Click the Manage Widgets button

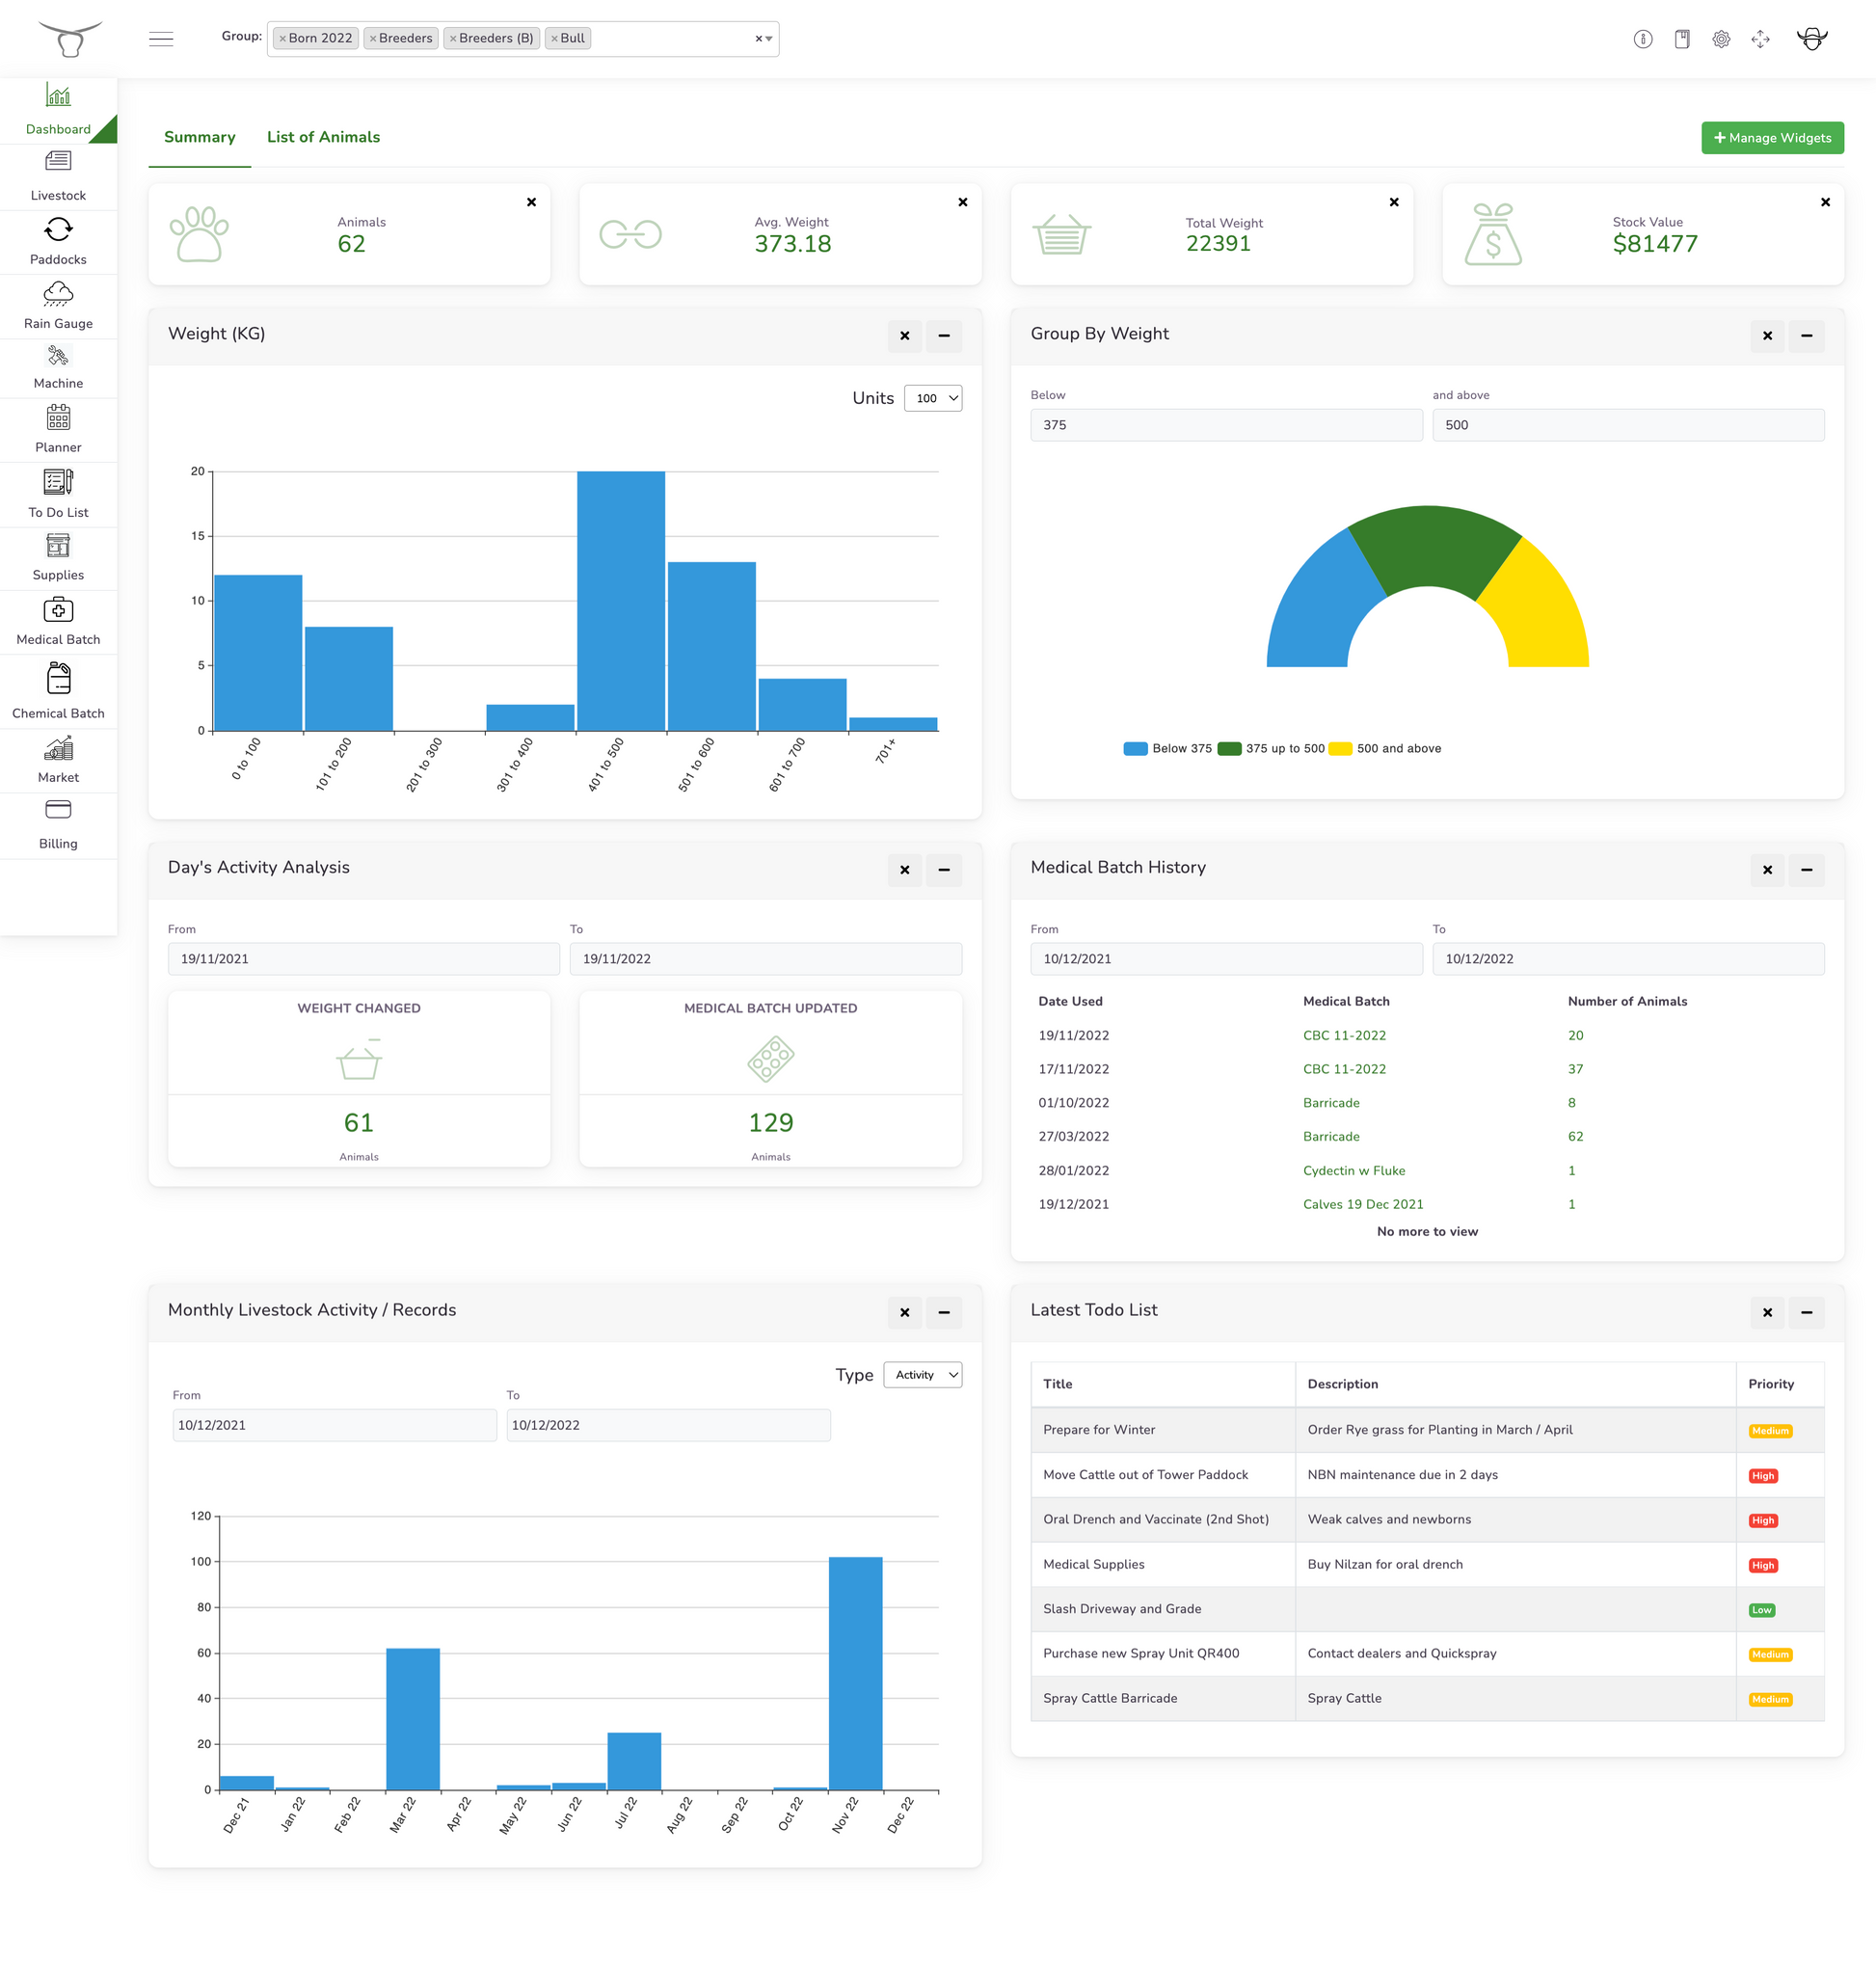pyautogui.click(x=1771, y=138)
